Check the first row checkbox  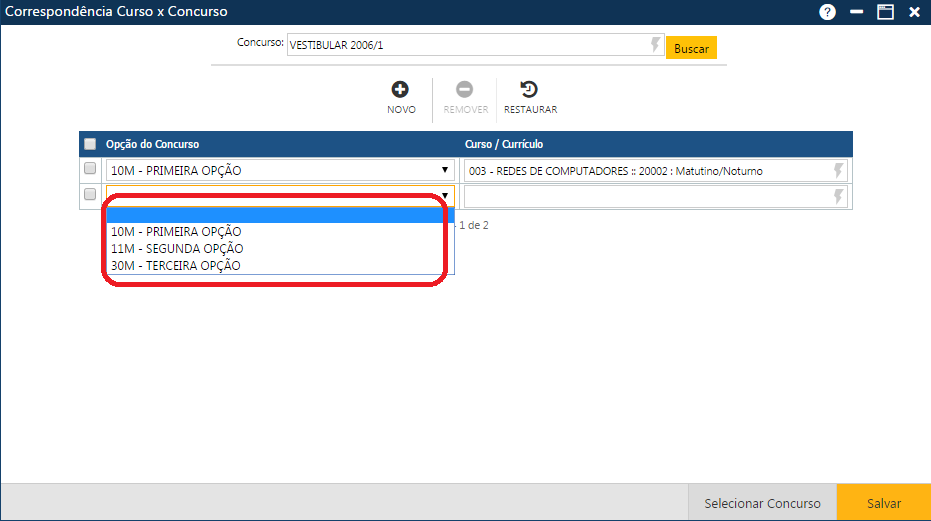click(x=90, y=169)
